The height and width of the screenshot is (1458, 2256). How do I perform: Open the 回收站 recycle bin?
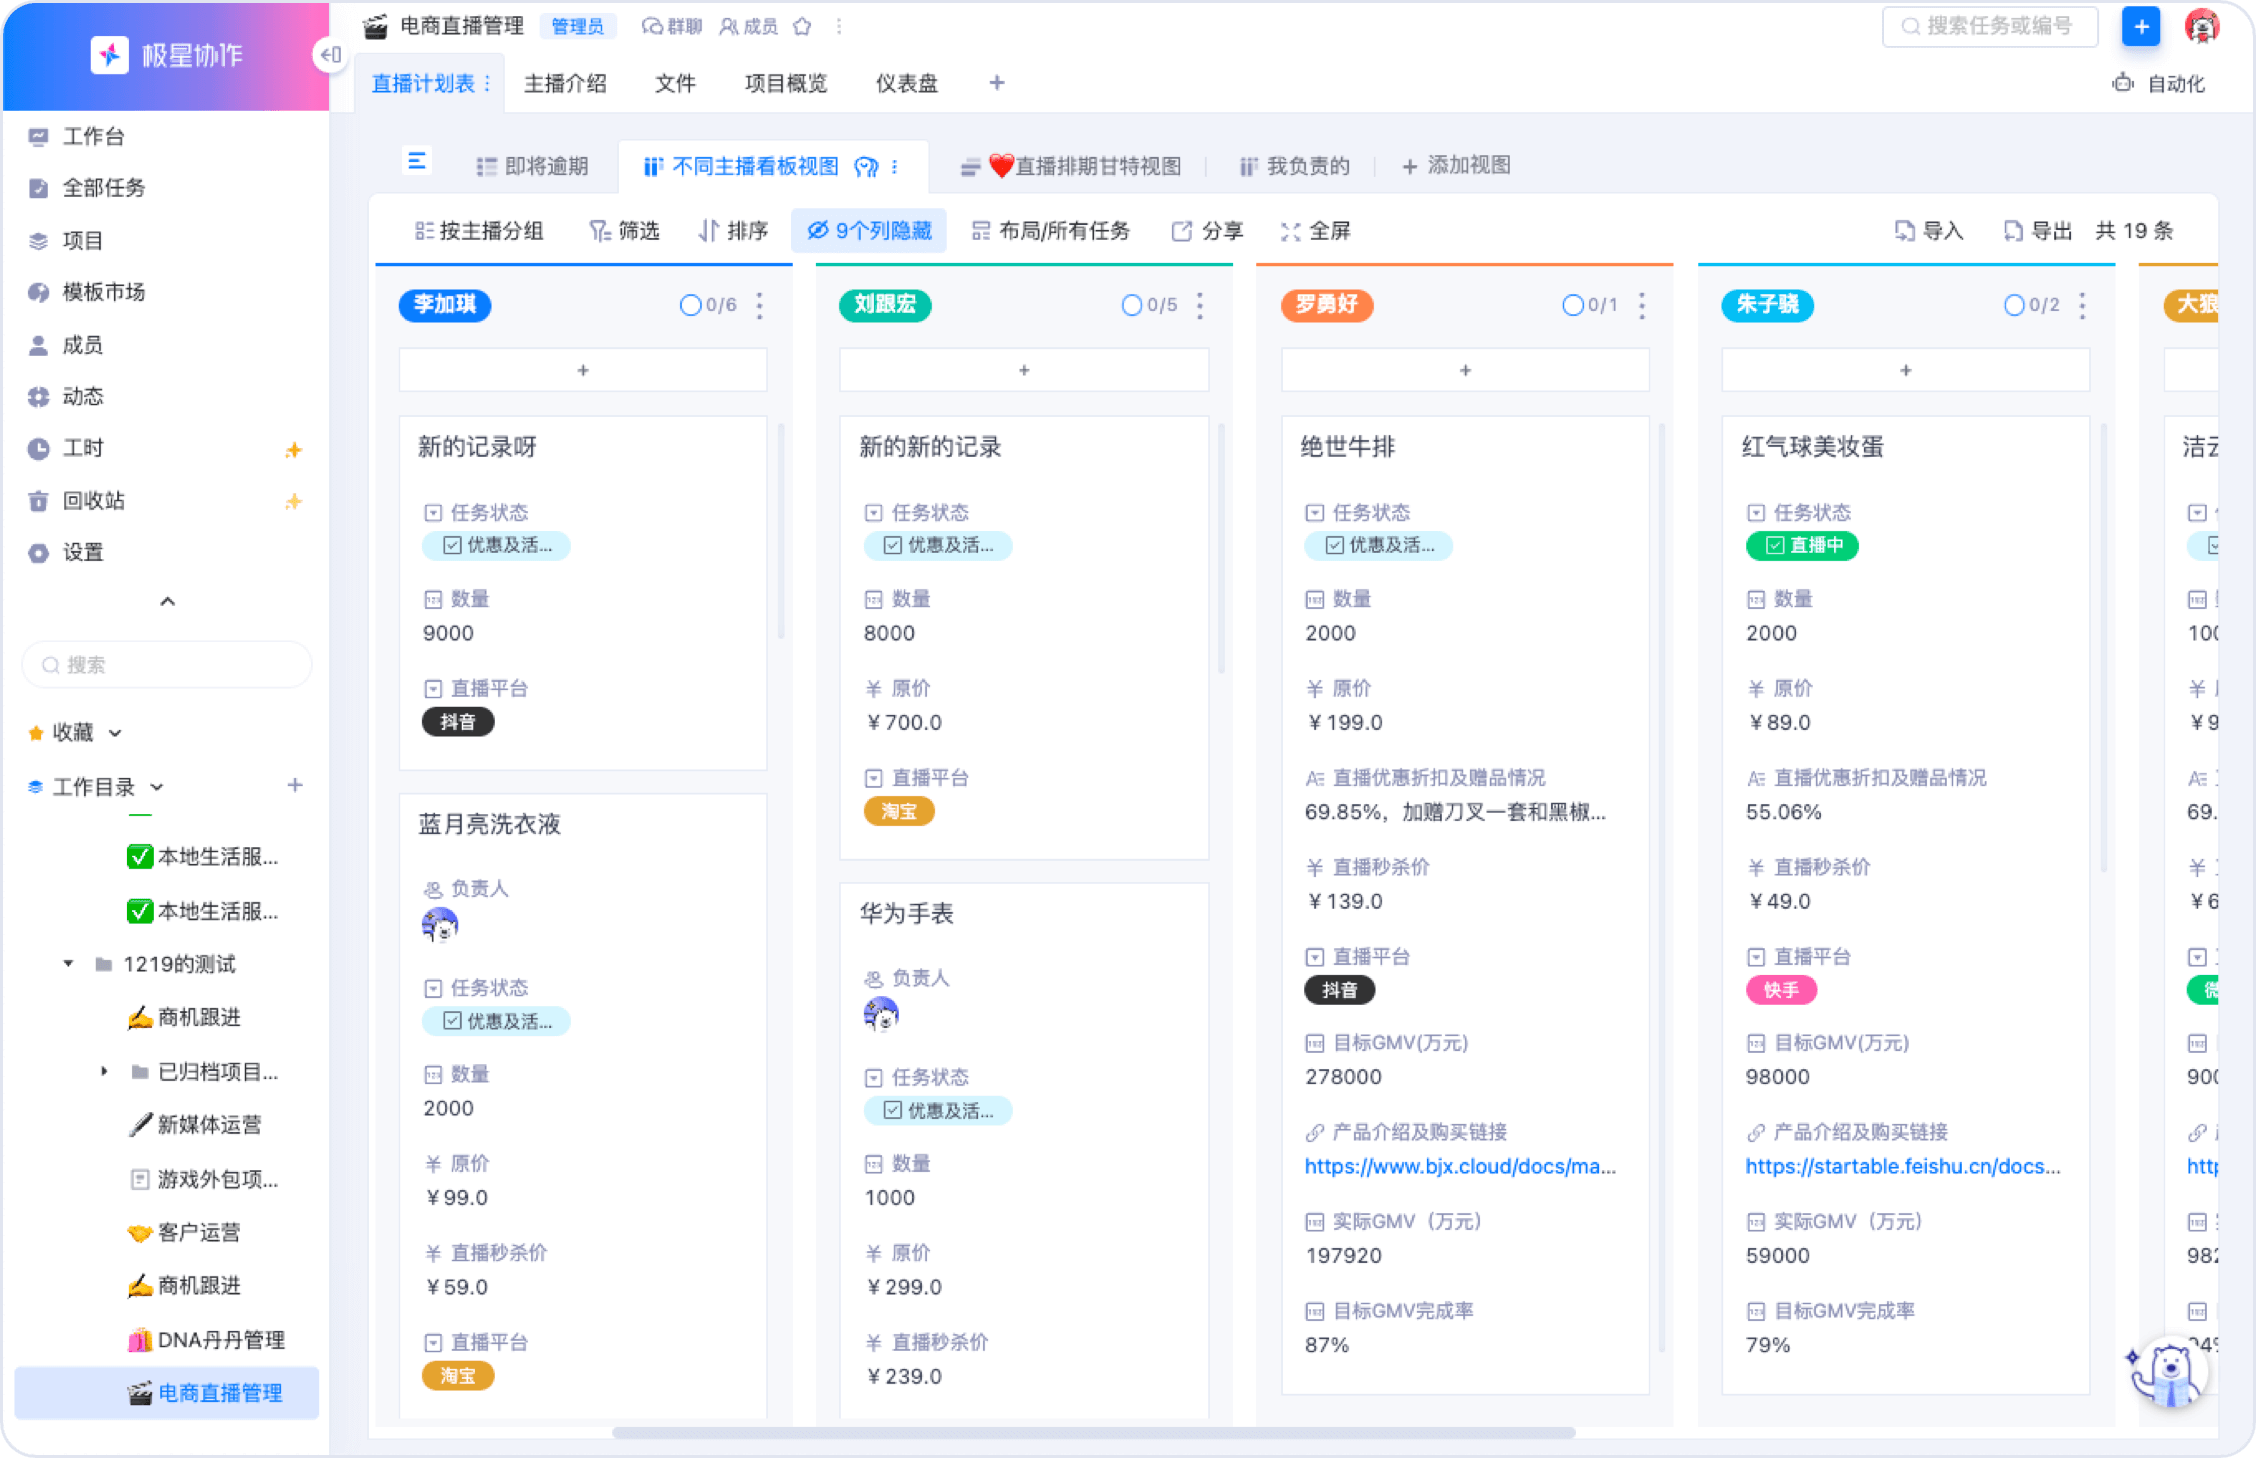coord(93,501)
